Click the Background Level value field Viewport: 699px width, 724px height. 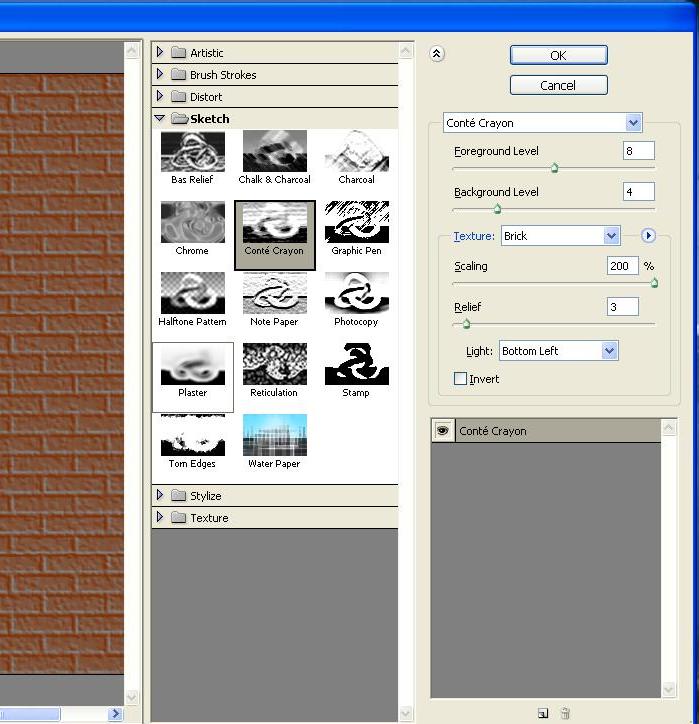(639, 192)
